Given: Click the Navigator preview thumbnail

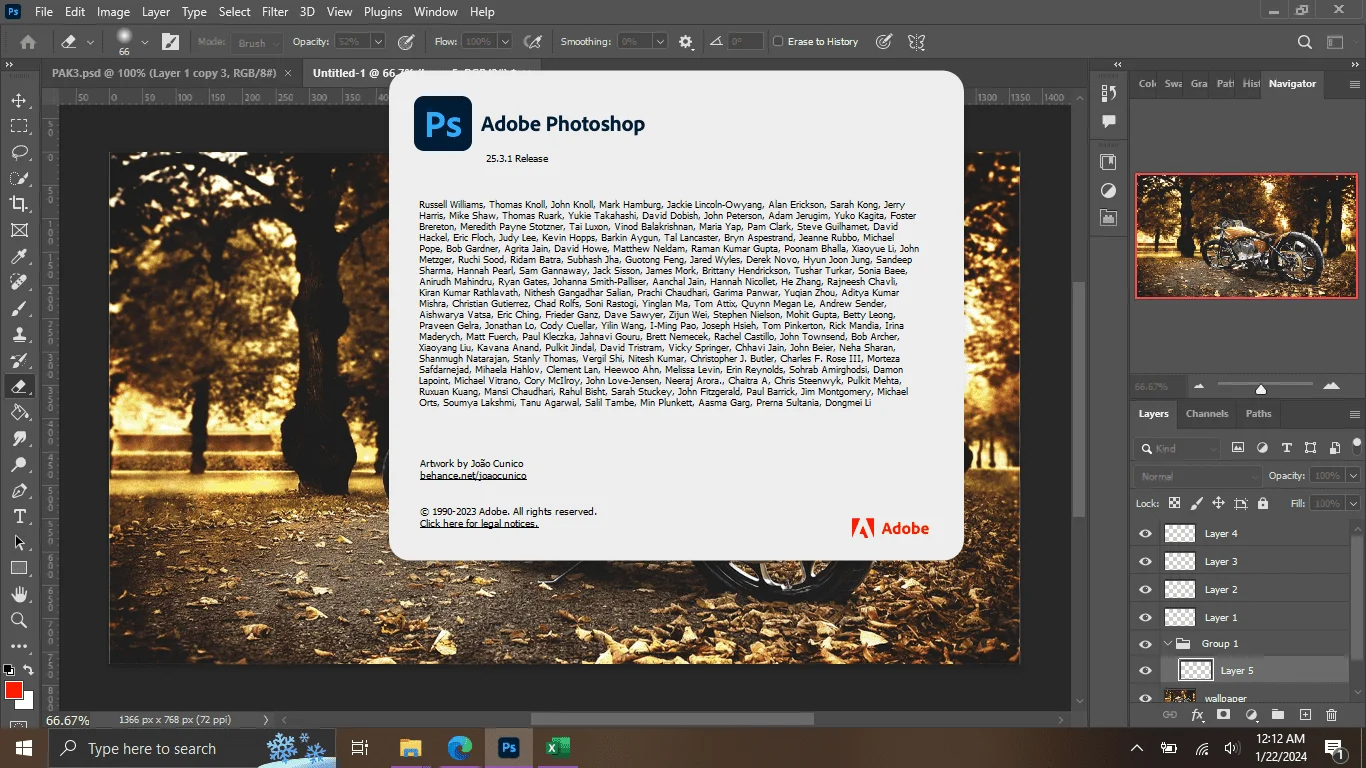Looking at the screenshot, I should (x=1246, y=236).
